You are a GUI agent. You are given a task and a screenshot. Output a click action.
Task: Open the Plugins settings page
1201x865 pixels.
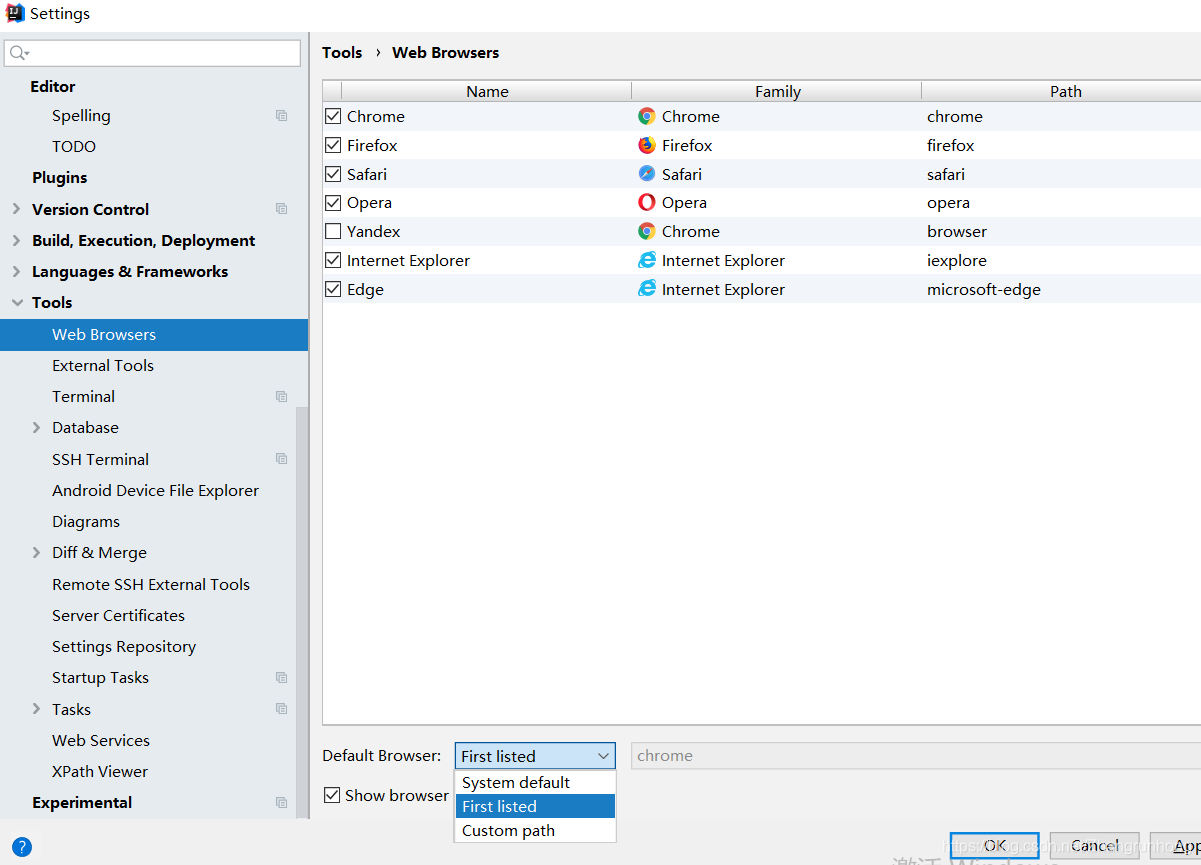(59, 177)
